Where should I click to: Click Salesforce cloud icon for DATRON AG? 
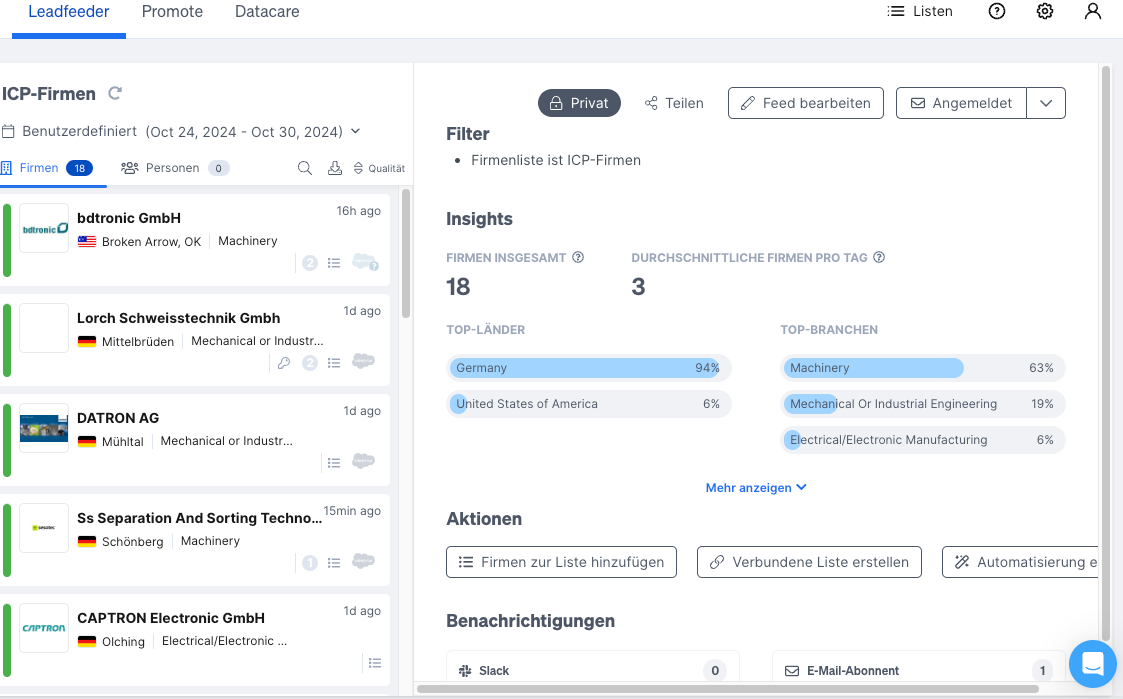364,462
